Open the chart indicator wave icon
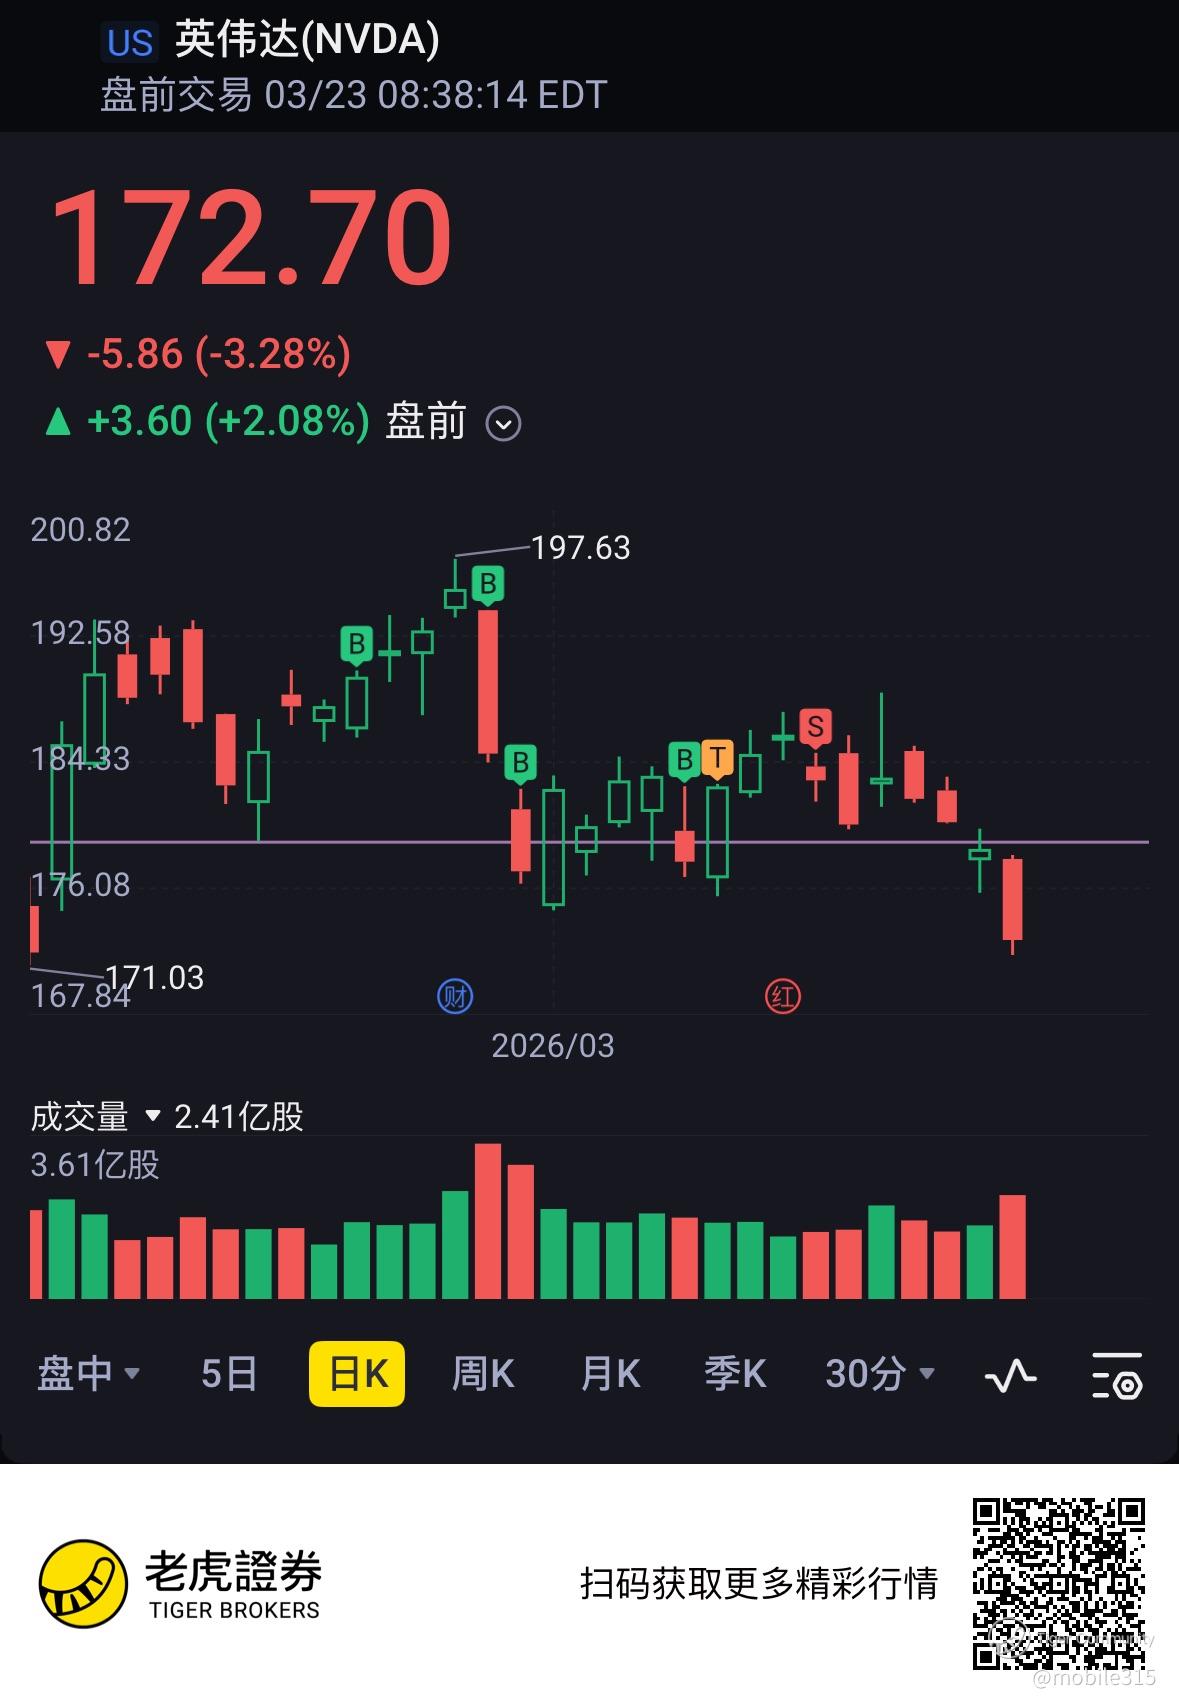The image size is (1179, 1704). pos(1010,1376)
